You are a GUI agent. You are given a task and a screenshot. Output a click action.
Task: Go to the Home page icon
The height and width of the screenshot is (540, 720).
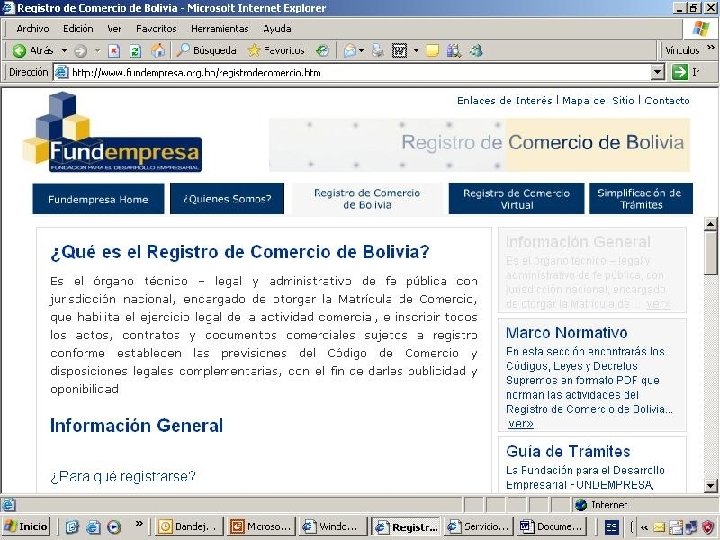[158, 51]
